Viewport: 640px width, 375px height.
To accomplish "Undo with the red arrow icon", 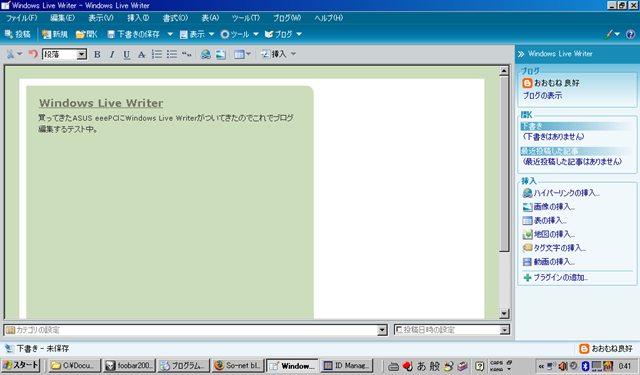I will [x=33, y=54].
